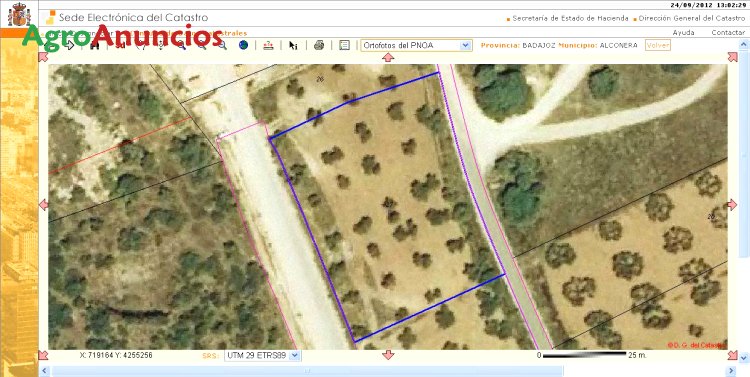The image size is (750, 377).
Task: Click the zoom magnifier tool
Action: coord(222,45)
